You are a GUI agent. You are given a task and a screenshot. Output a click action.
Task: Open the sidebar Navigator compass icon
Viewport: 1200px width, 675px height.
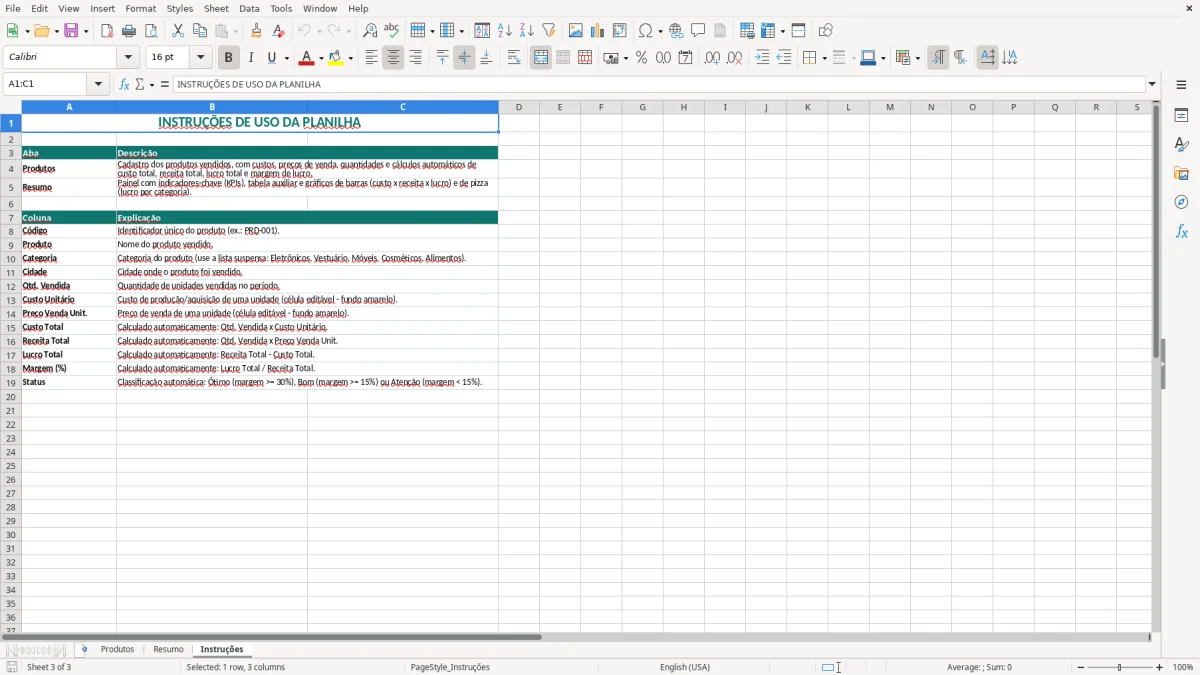point(1181,202)
